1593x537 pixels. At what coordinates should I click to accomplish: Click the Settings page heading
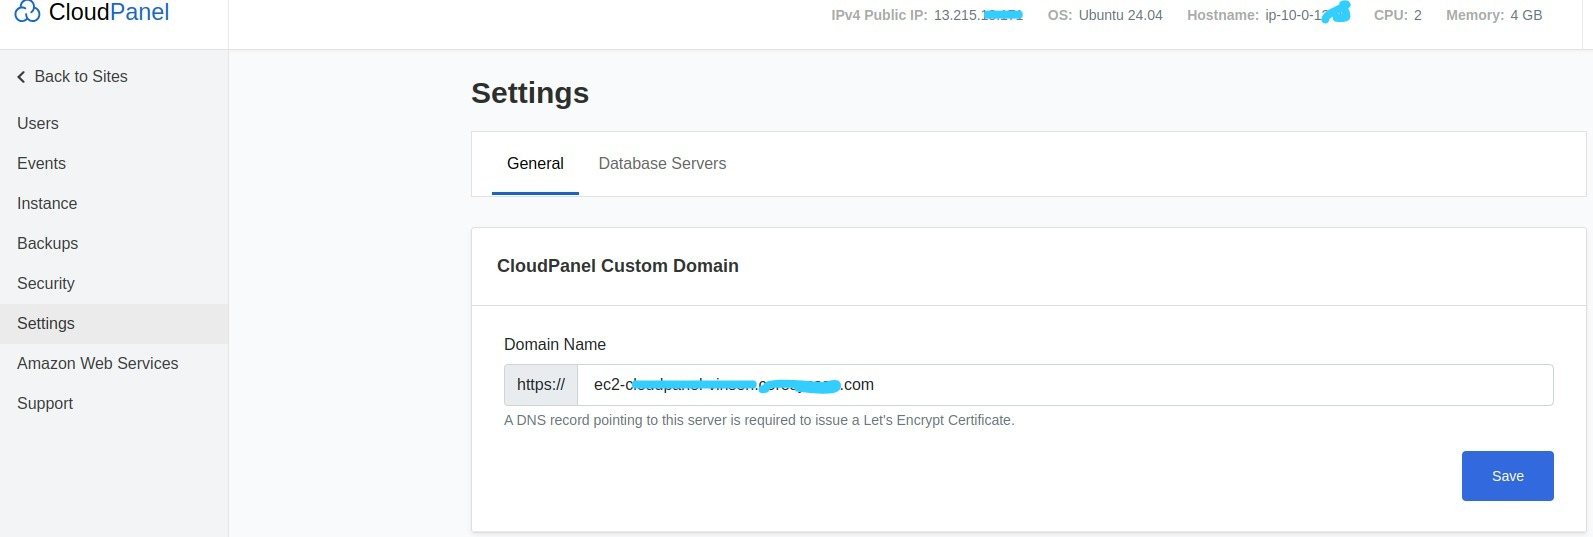click(x=530, y=93)
